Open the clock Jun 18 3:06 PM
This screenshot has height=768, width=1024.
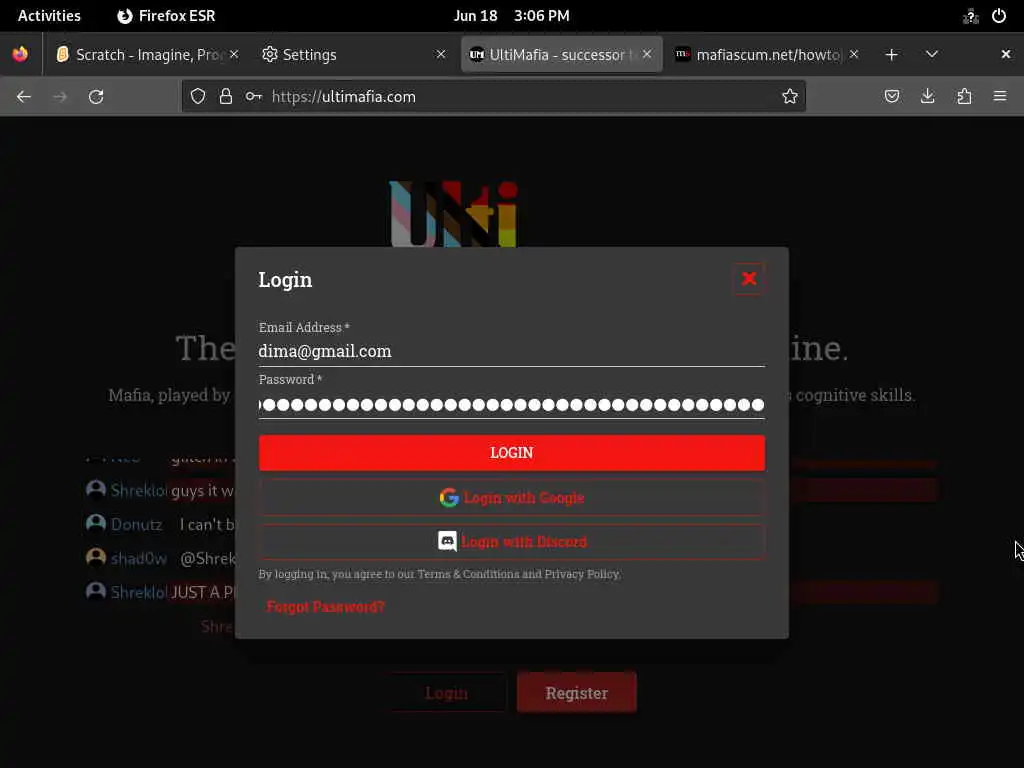511,16
